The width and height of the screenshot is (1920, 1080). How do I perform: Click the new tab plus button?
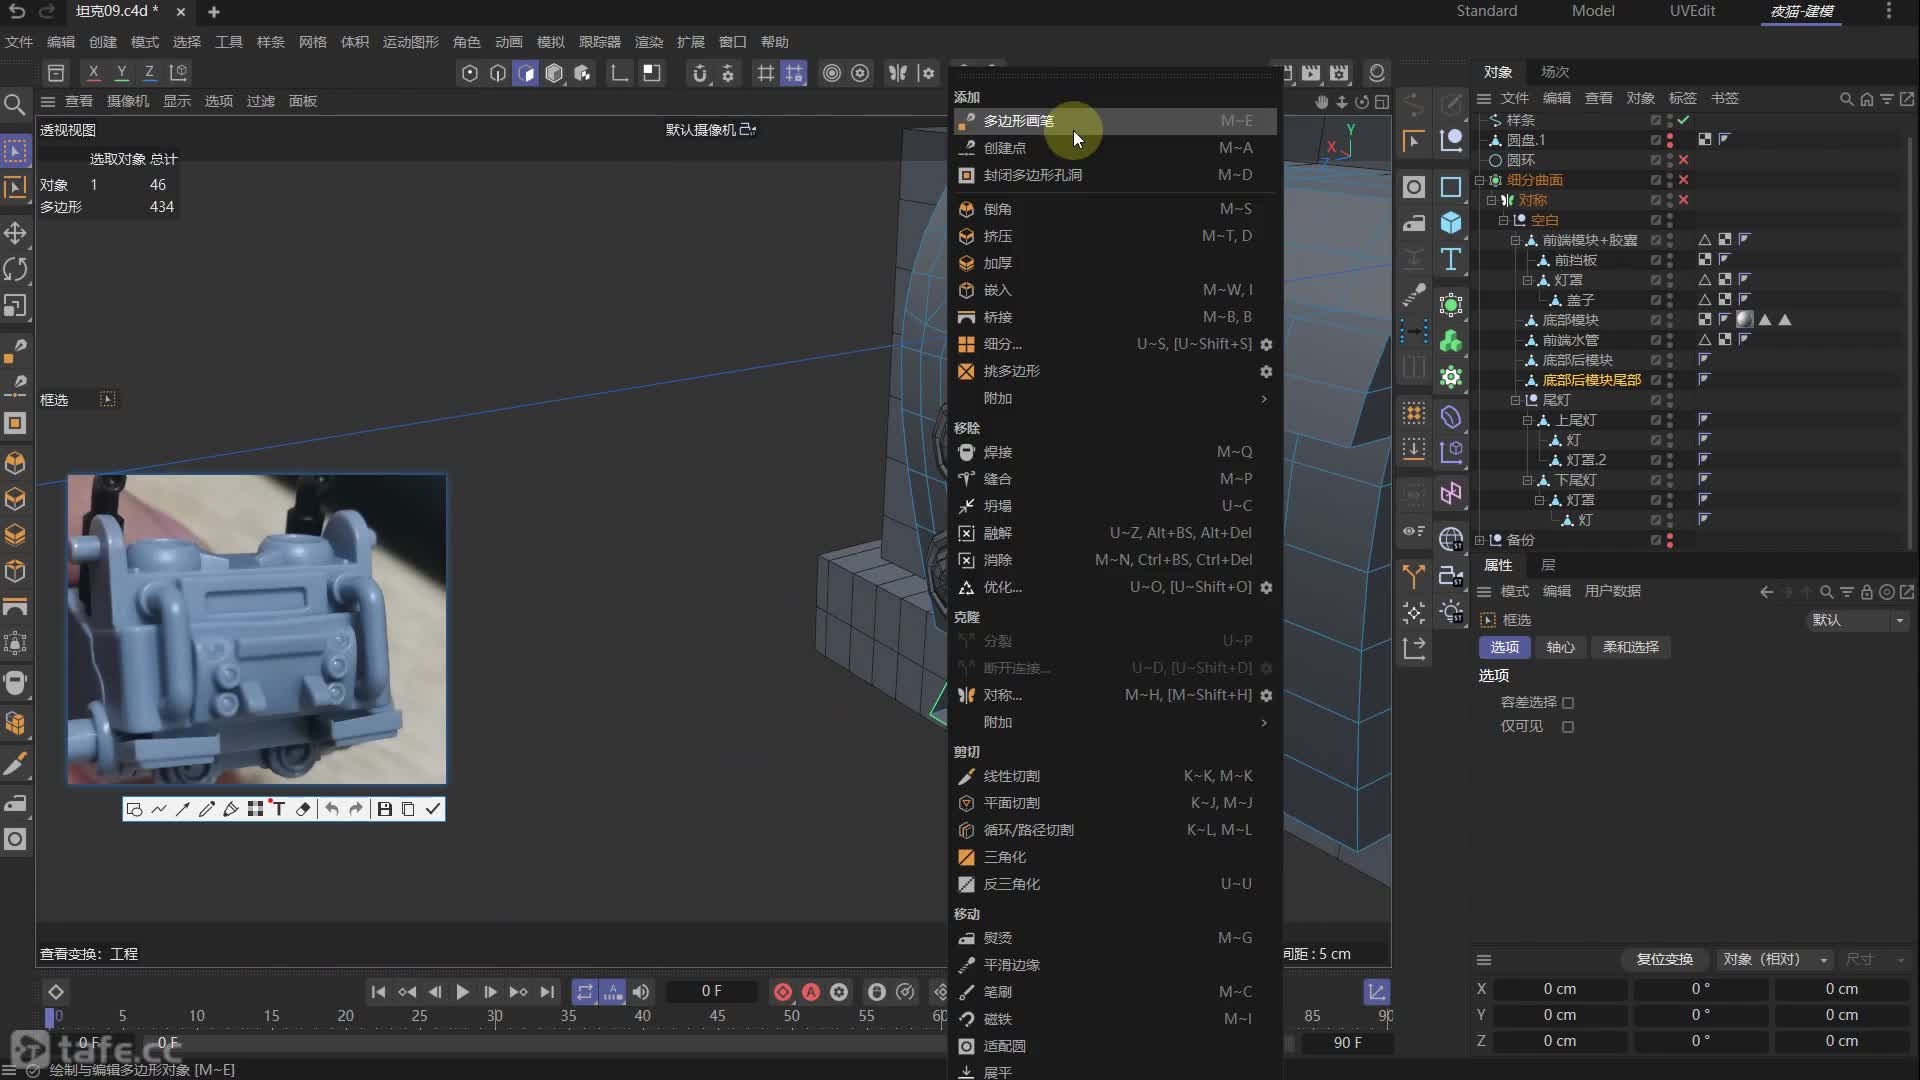coord(213,12)
